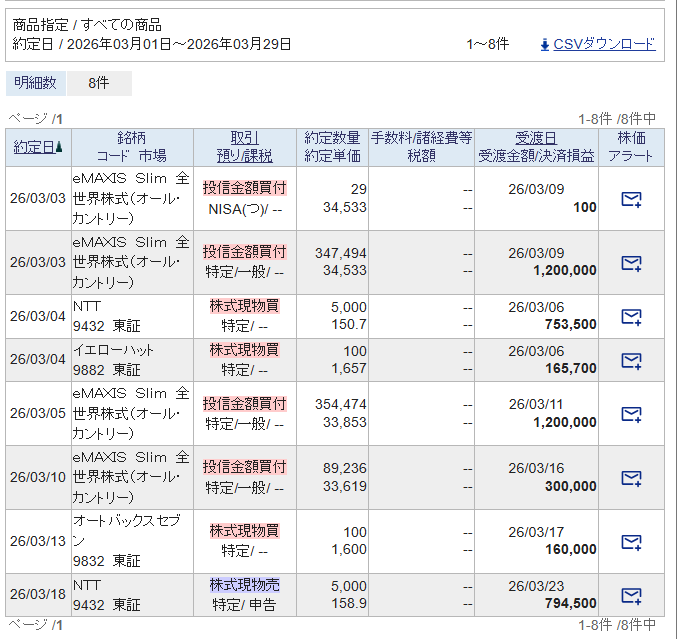Sort by 約定日 column header
The image size is (677, 639).
click(33, 147)
